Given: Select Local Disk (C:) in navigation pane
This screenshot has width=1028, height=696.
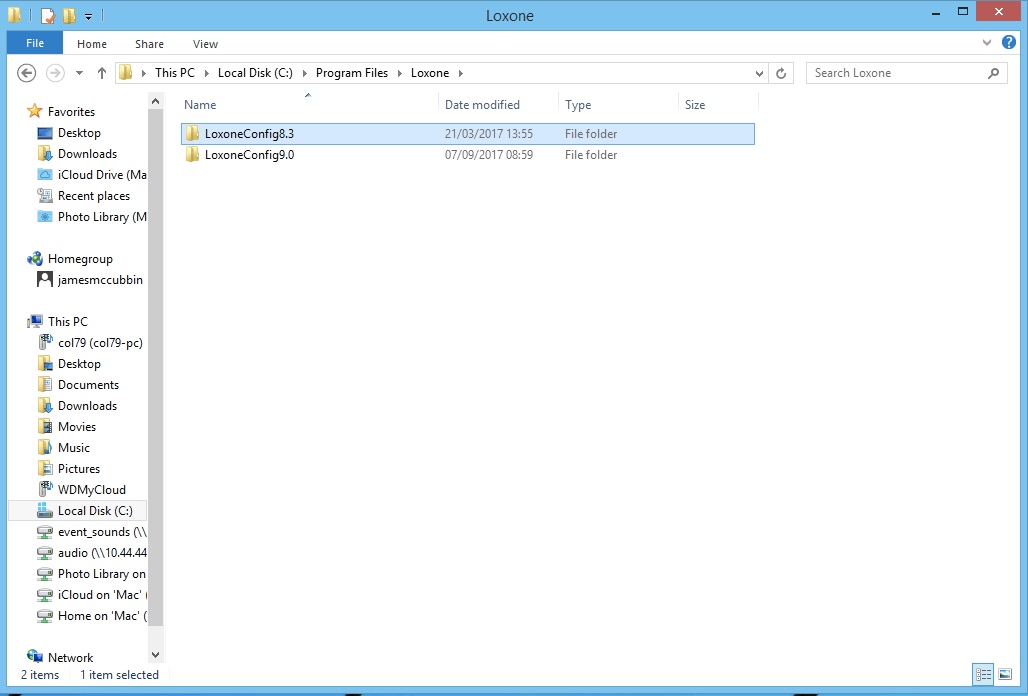Looking at the screenshot, I should 94,511.
